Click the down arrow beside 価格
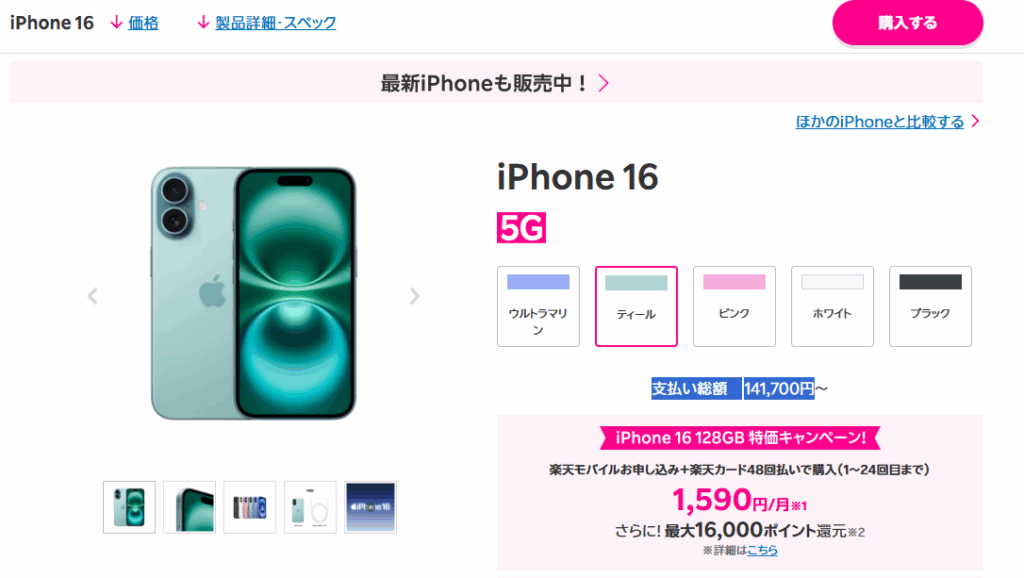Screen dimensions: 1024x578 point(116,23)
